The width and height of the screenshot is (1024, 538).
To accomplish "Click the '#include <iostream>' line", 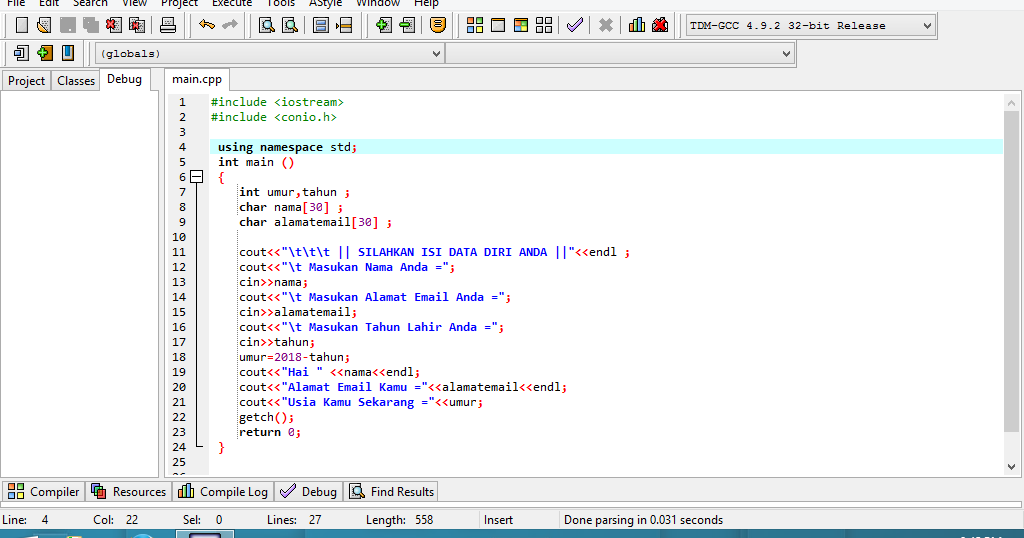I will point(277,102).
